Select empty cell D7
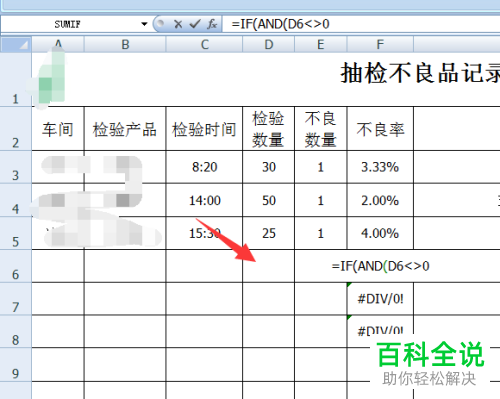Image resolution: width=500 pixels, height=399 pixels. (x=269, y=299)
